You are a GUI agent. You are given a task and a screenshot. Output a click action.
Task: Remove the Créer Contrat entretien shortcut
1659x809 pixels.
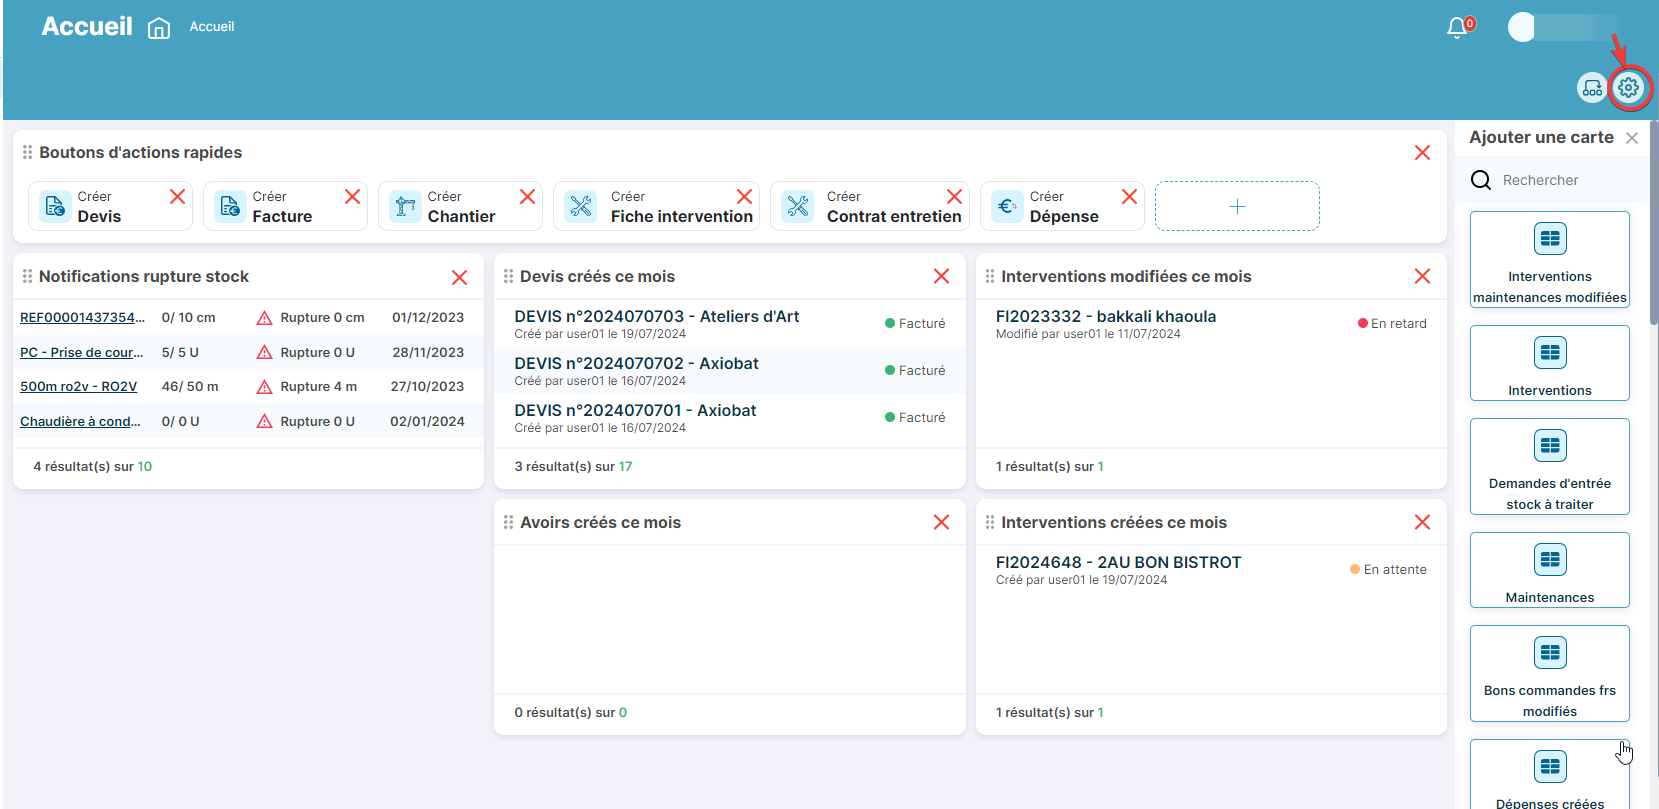pyautogui.click(x=954, y=197)
